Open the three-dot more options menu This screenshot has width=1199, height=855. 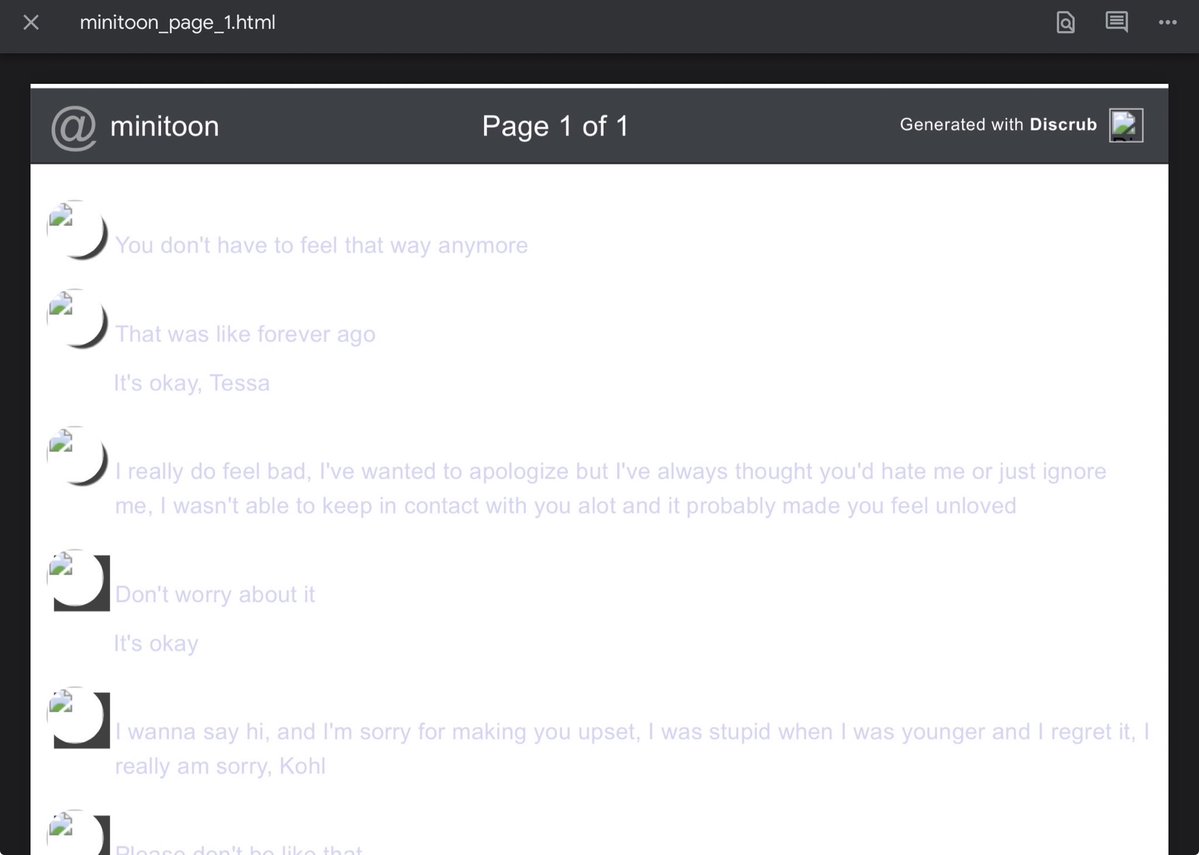[1168, 22]
